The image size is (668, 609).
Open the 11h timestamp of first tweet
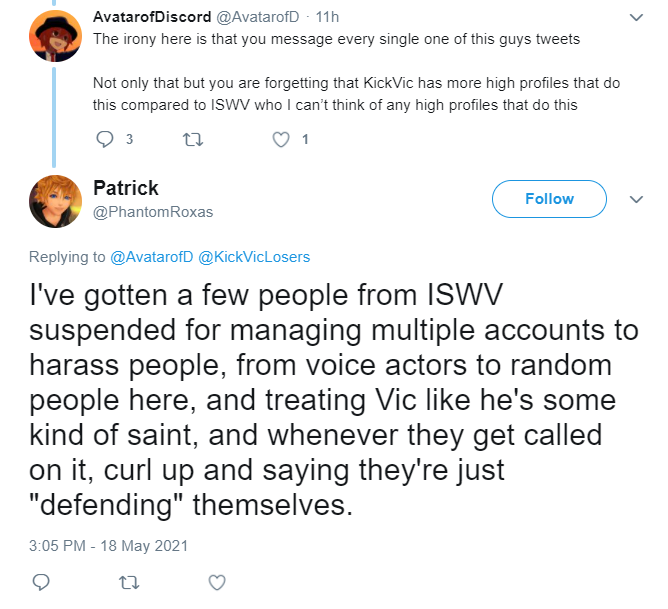(x=327, y=17)
